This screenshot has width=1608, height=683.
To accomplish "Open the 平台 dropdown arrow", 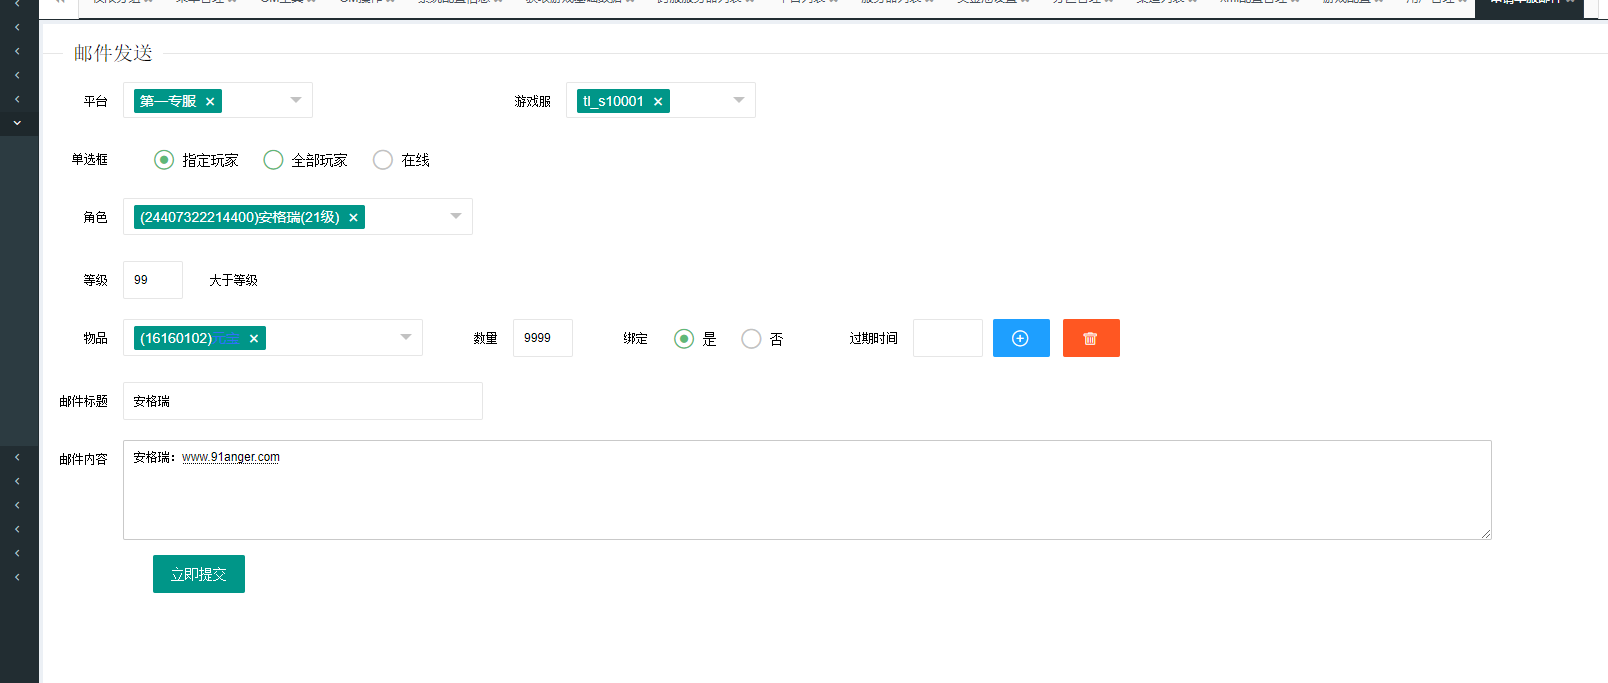I will (x=296, y=100).
